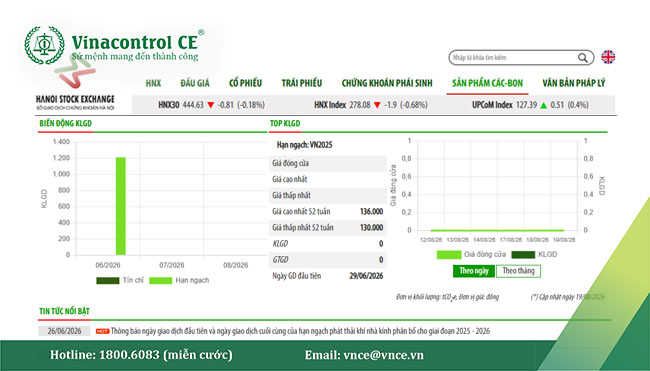Click date 29/06/2026 first trading day
The width and height of the screenshot is (650, 371).
tap(366, 276)
